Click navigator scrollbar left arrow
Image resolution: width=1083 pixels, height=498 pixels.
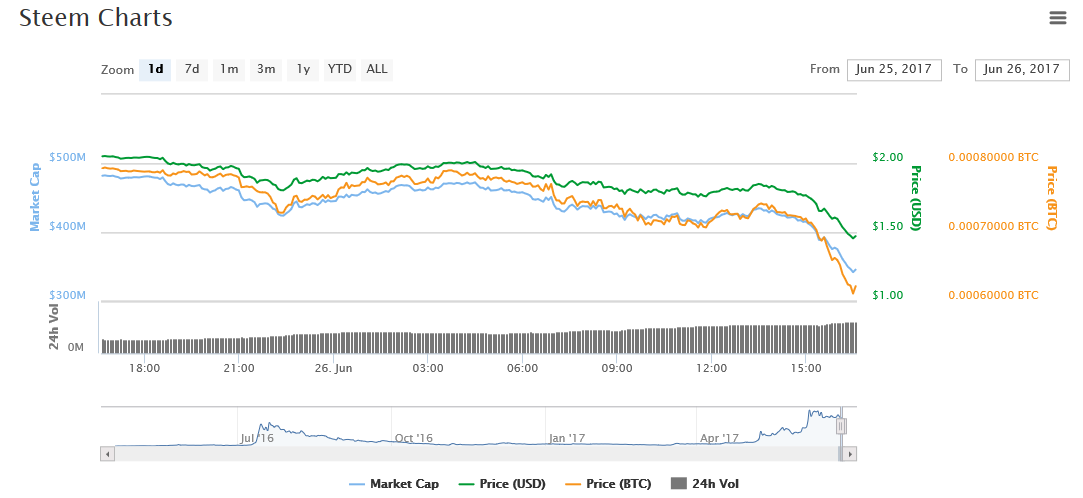click(x=107, y=454)
